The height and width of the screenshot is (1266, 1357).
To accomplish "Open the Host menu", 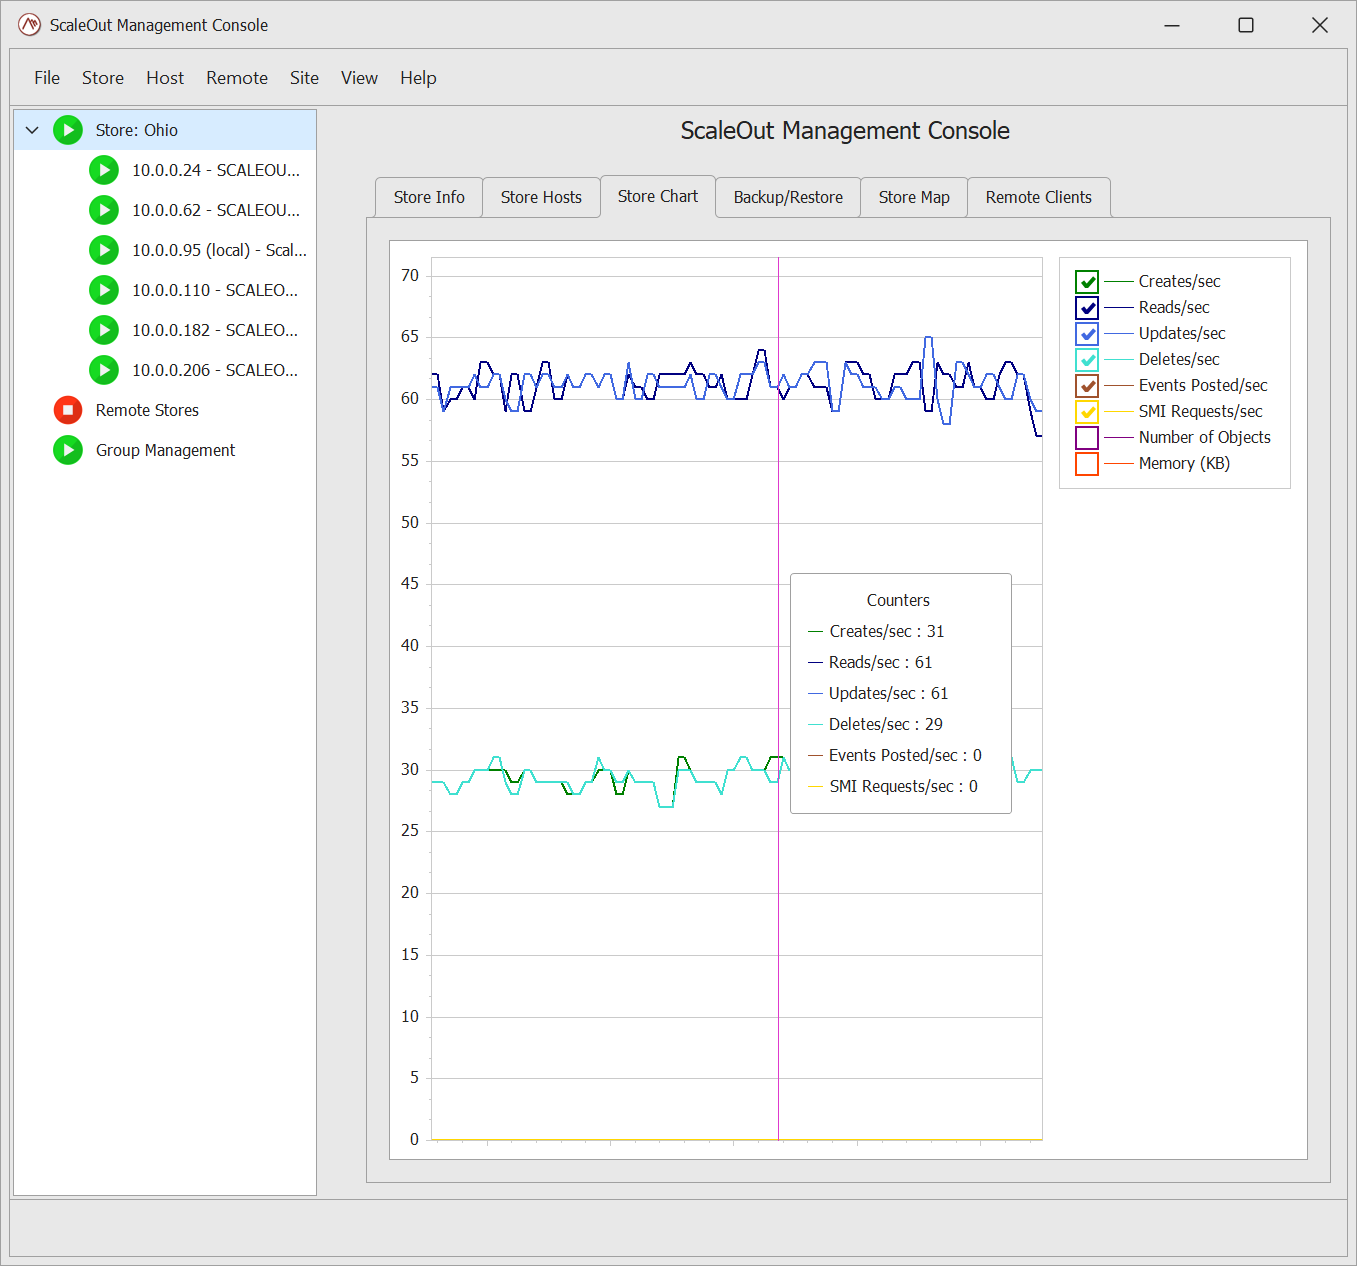I will (165, 78).
